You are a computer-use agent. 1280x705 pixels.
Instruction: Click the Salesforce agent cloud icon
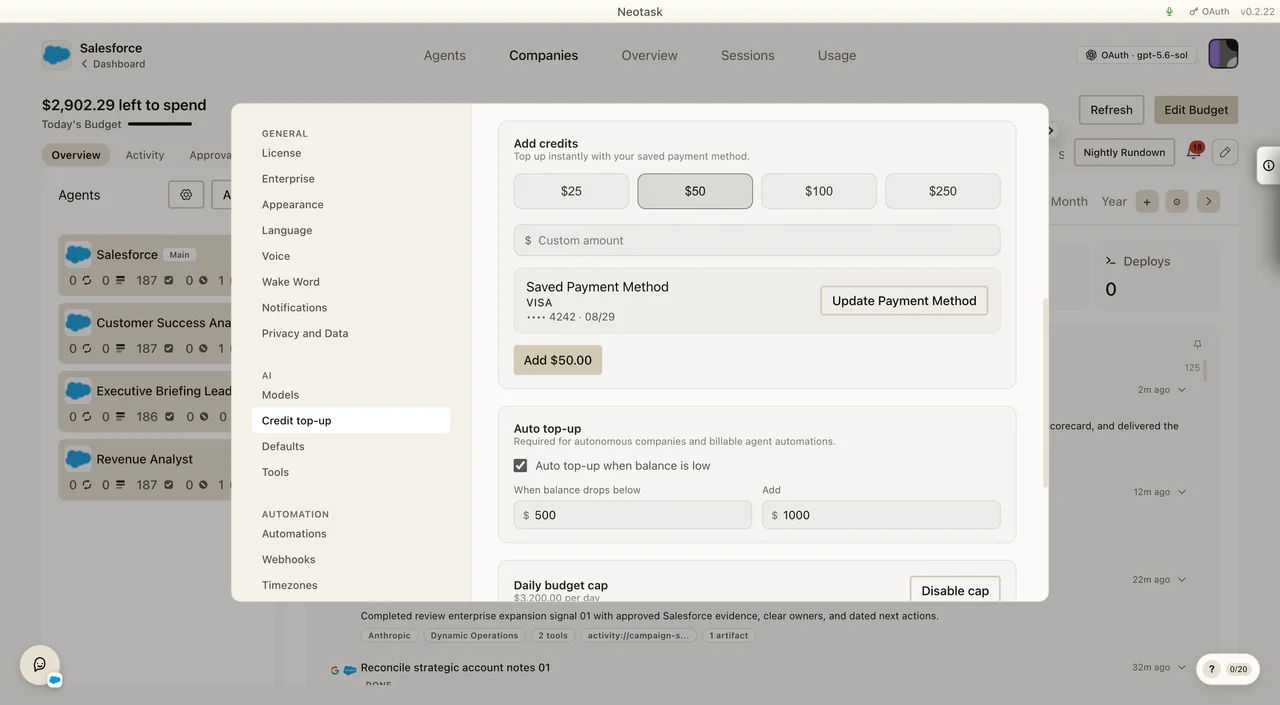78,254
